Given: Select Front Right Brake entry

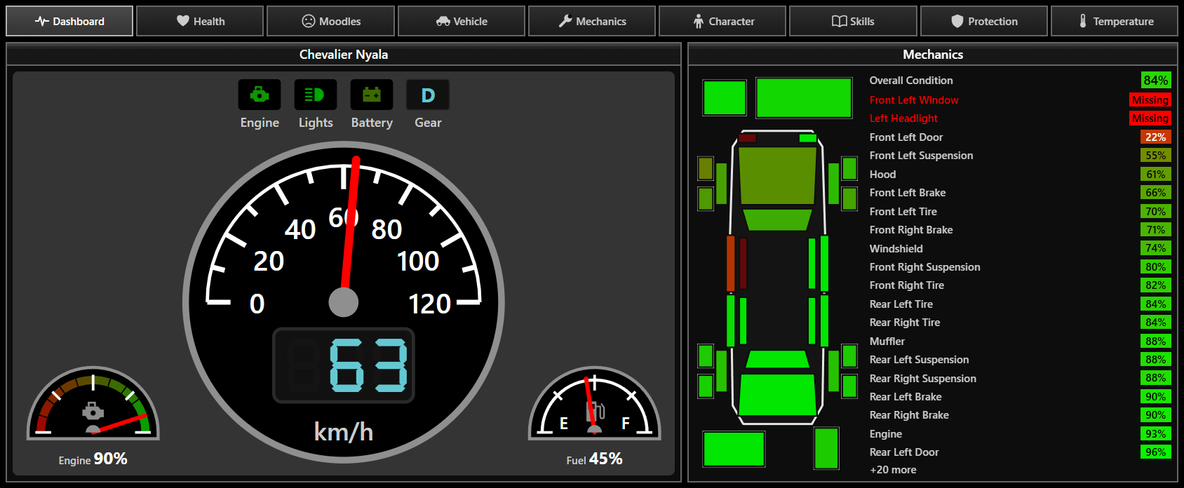Looking at the screenshot, I should coord(1019,230).
